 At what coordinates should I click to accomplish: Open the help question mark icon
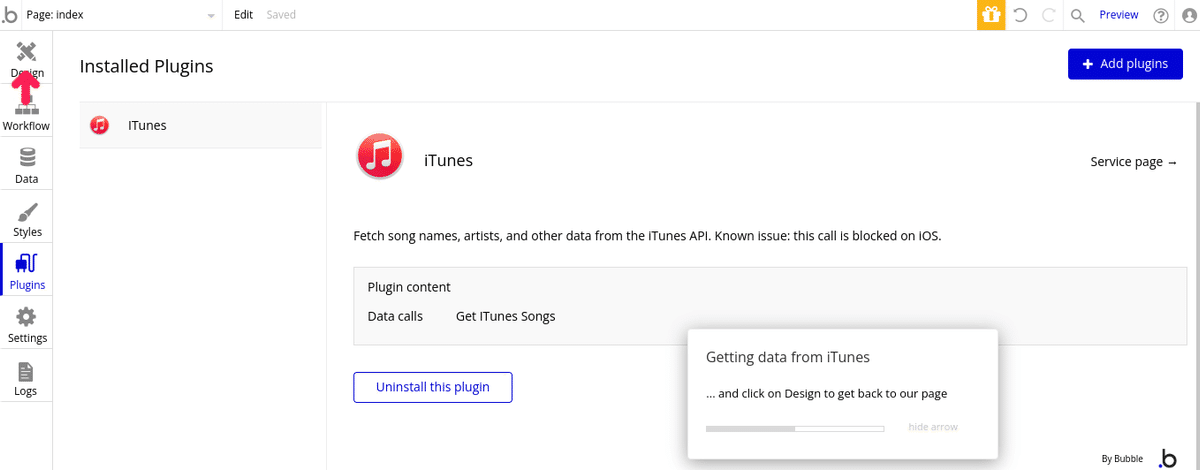(1161, 15)
